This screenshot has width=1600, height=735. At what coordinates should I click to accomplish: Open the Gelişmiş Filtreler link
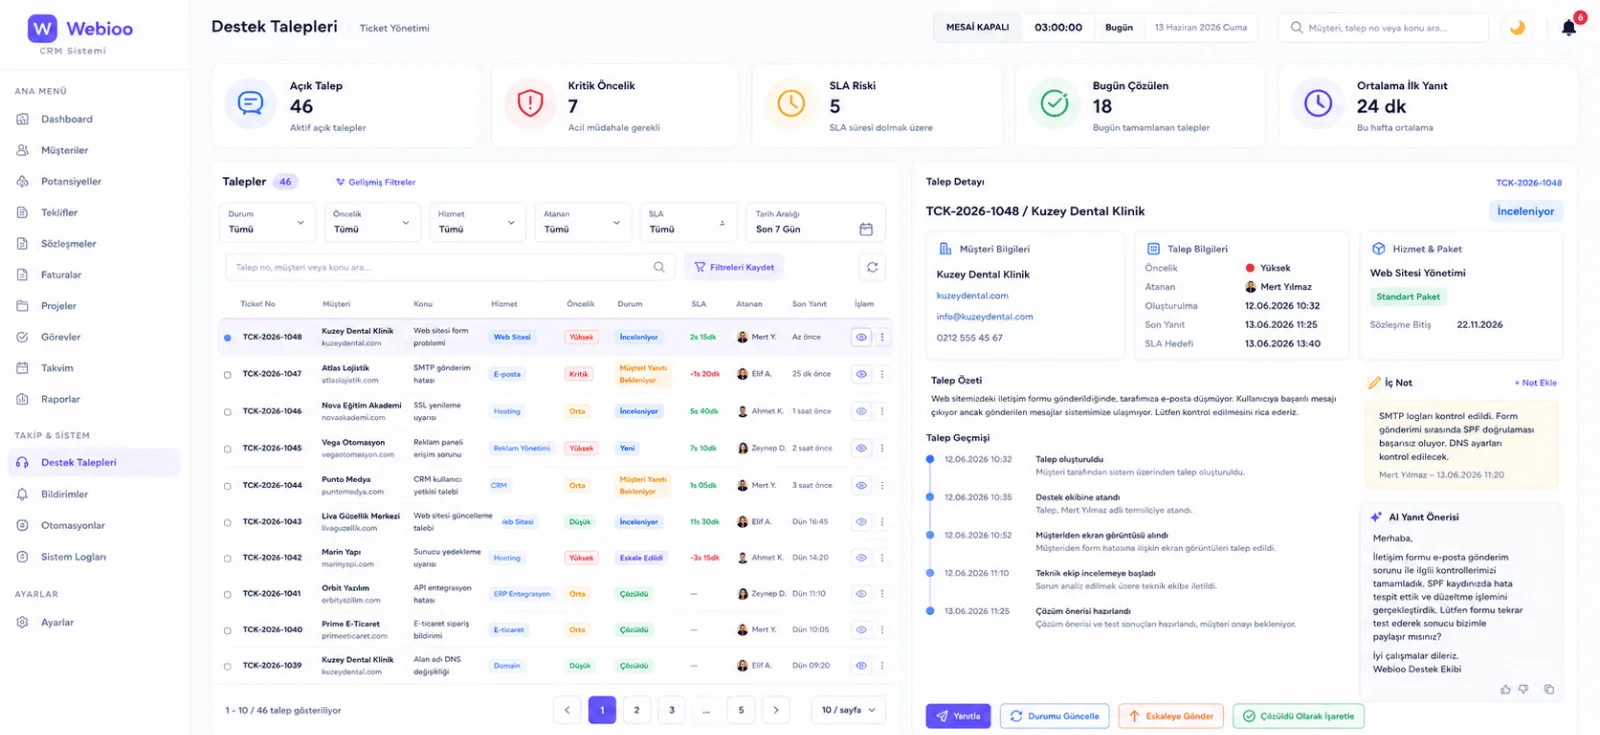(x=376, y=182)
